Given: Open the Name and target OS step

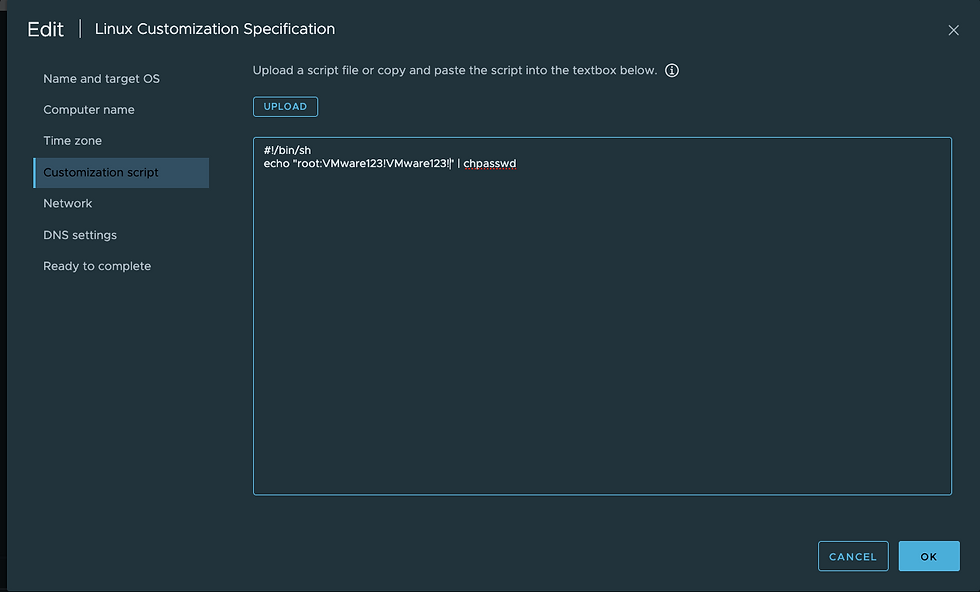Looking at the screenshot, I should pos(101,79).
